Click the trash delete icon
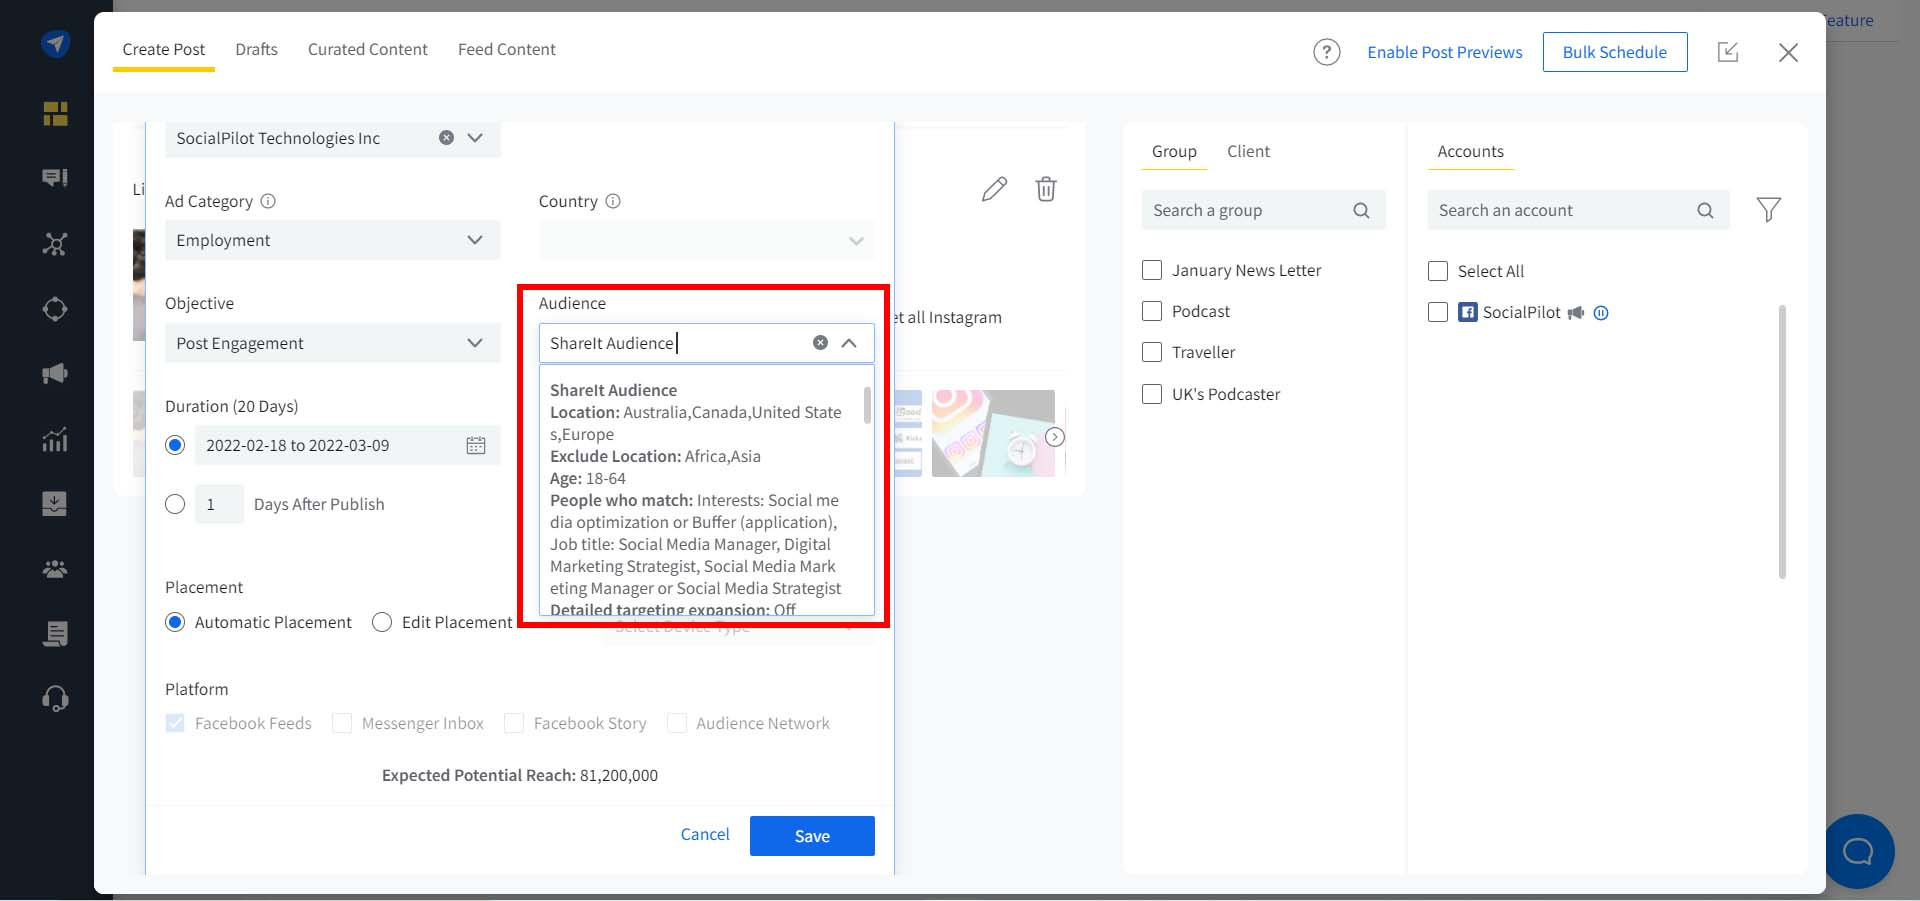The width and height of the screenshot is (1920, 901). 1046,189
